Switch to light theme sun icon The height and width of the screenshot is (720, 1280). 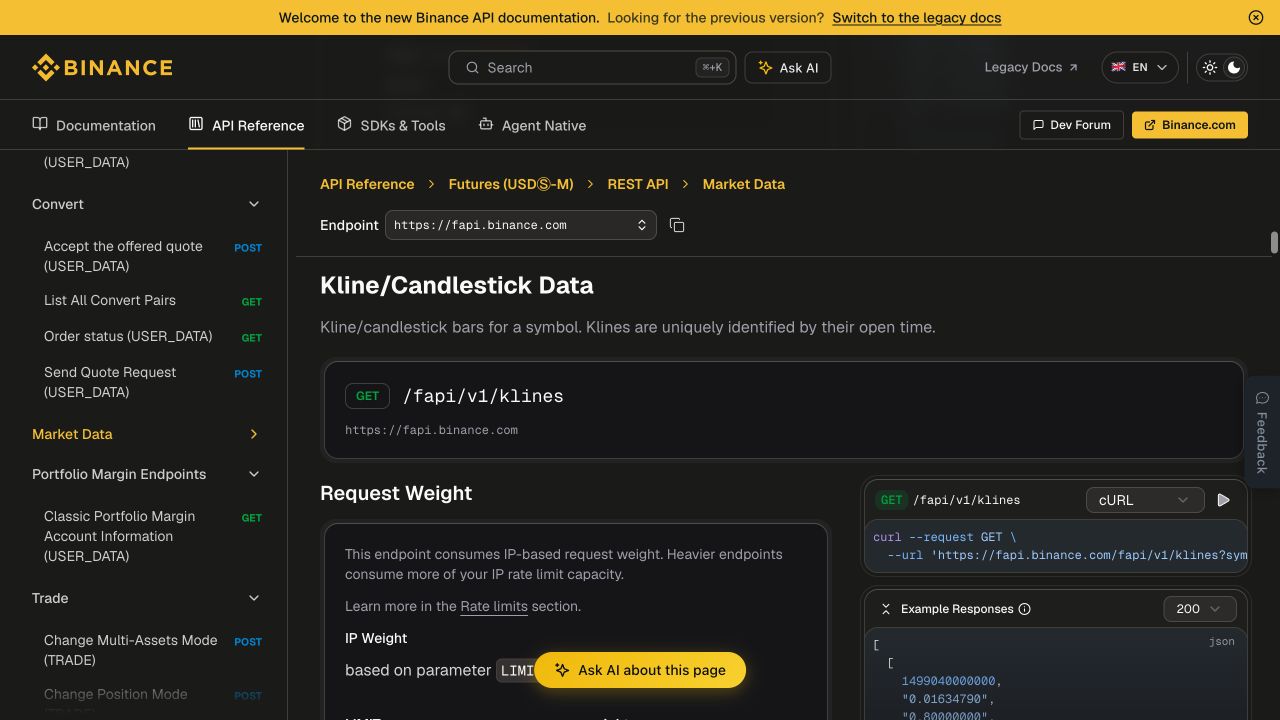coord(1210,67)
